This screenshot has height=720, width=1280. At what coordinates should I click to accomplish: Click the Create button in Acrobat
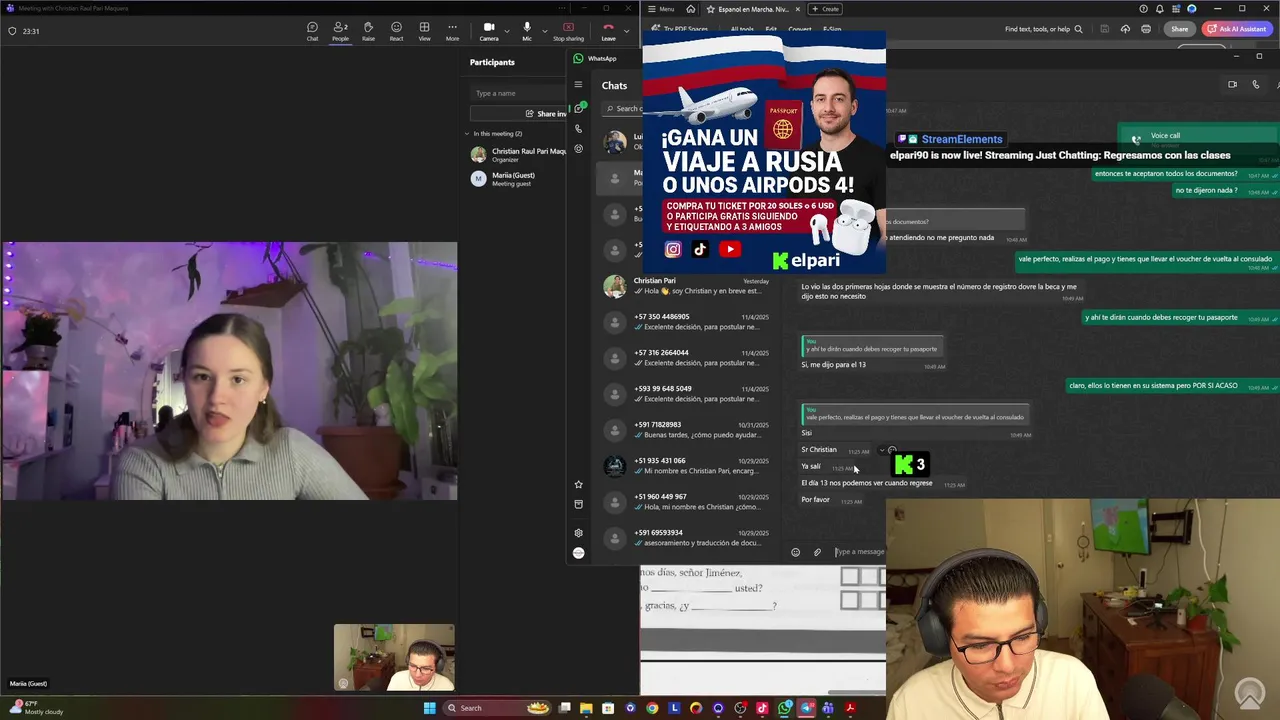pos(826,9)
